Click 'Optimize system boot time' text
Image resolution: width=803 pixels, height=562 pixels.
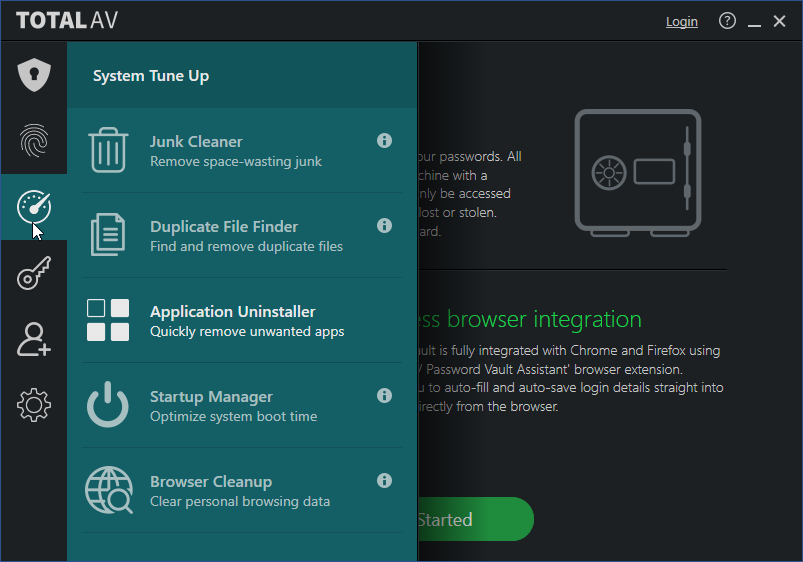234,417
